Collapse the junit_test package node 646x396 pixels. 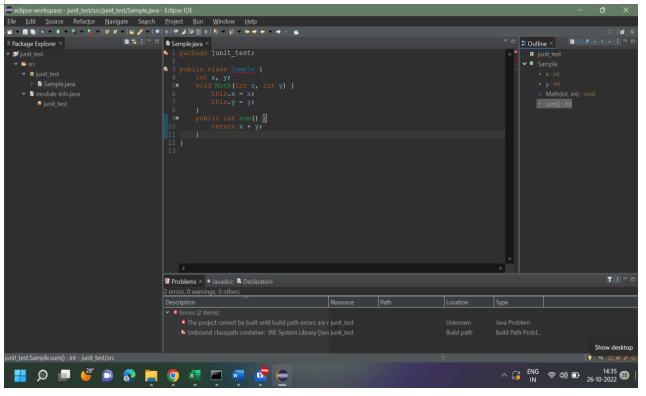[23, 74]
